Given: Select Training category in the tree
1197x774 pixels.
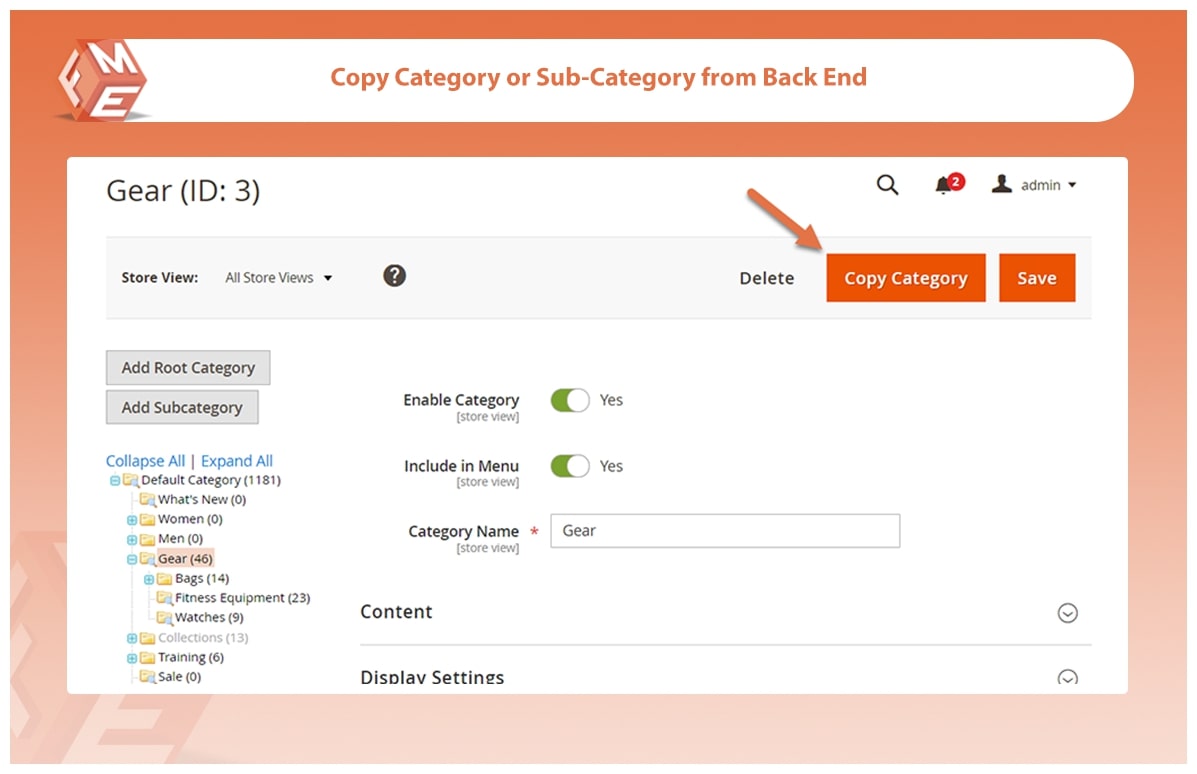Looking at the screenshot, I should pos(190,657).
